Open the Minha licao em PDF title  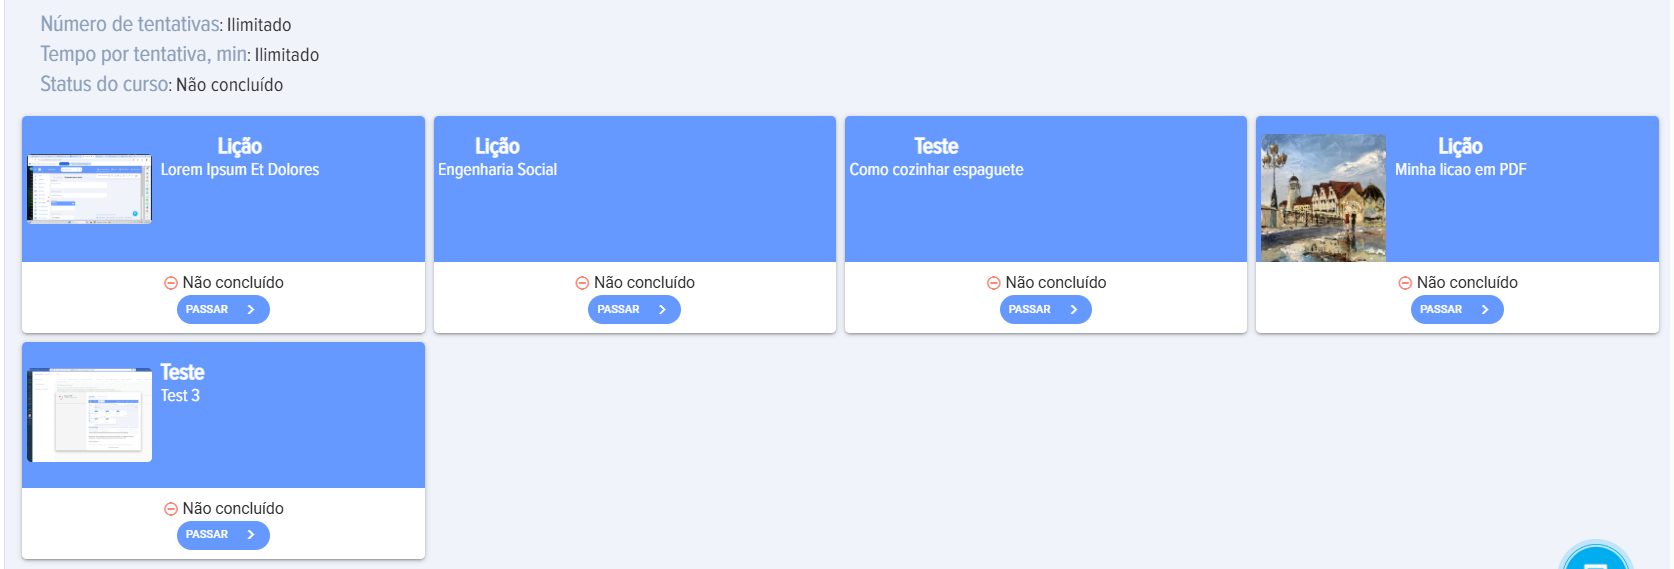1460,170
